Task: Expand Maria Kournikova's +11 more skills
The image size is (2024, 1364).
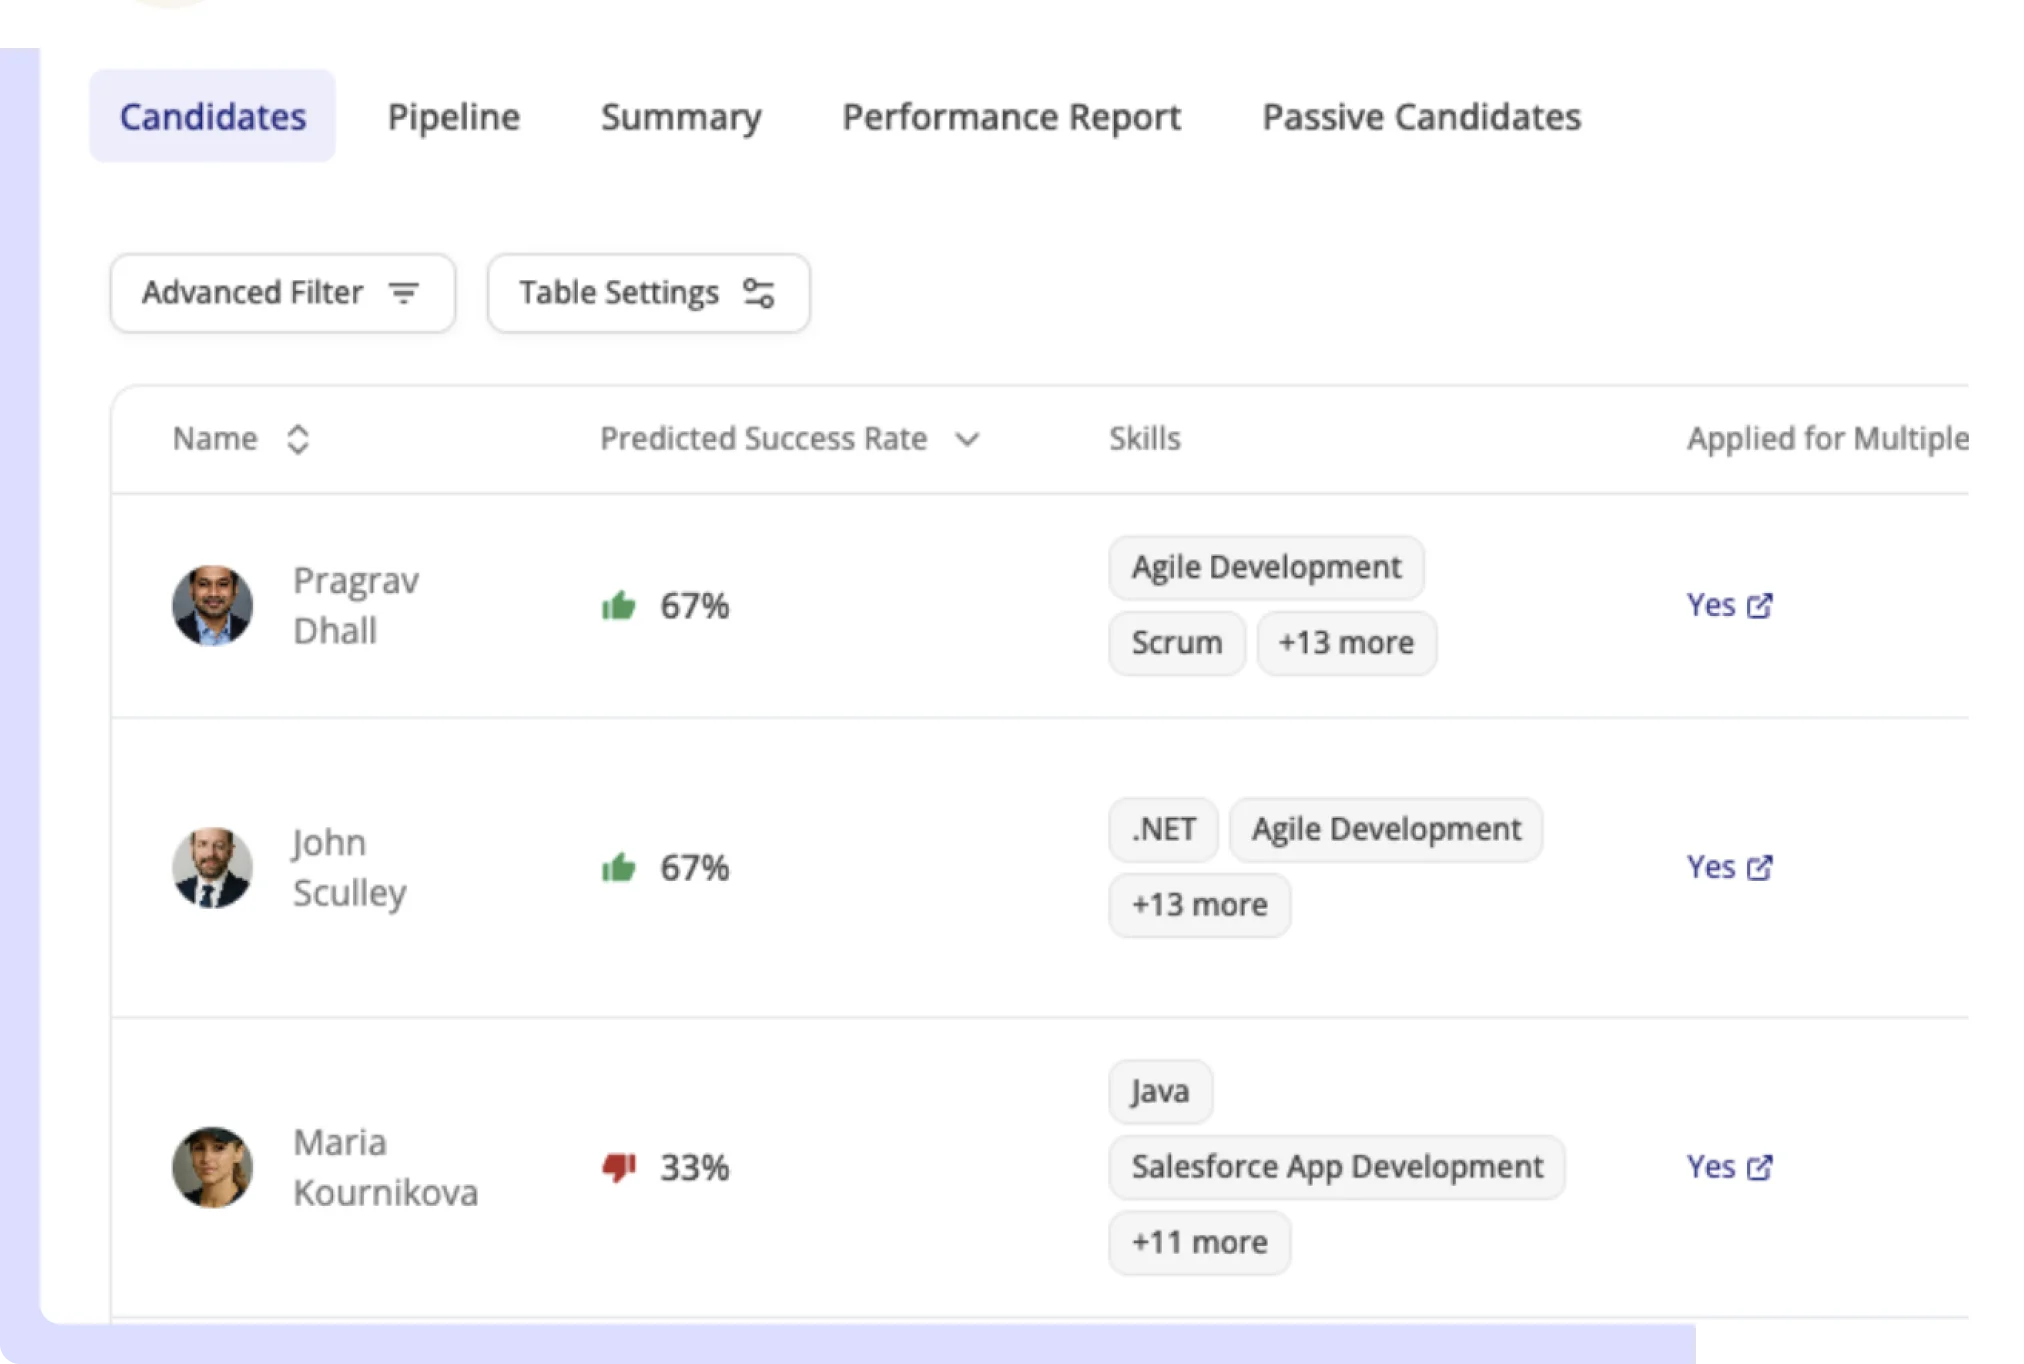Action: coord(1198,1242)
